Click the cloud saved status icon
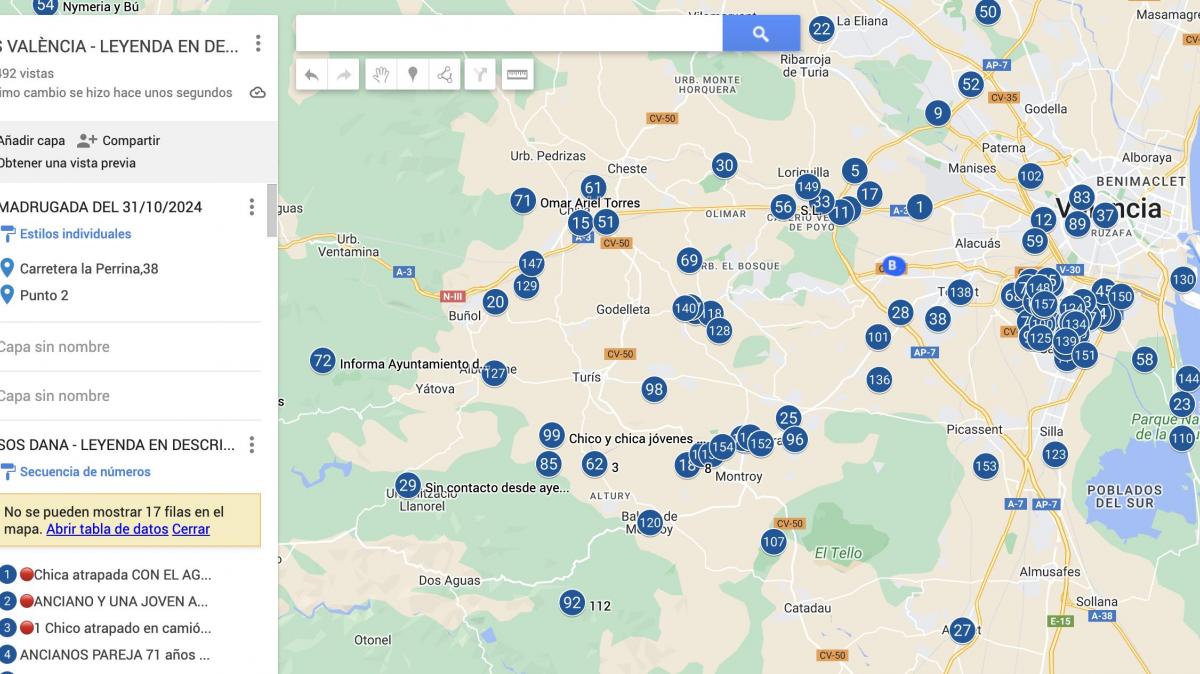 click(x=257, y=93)
